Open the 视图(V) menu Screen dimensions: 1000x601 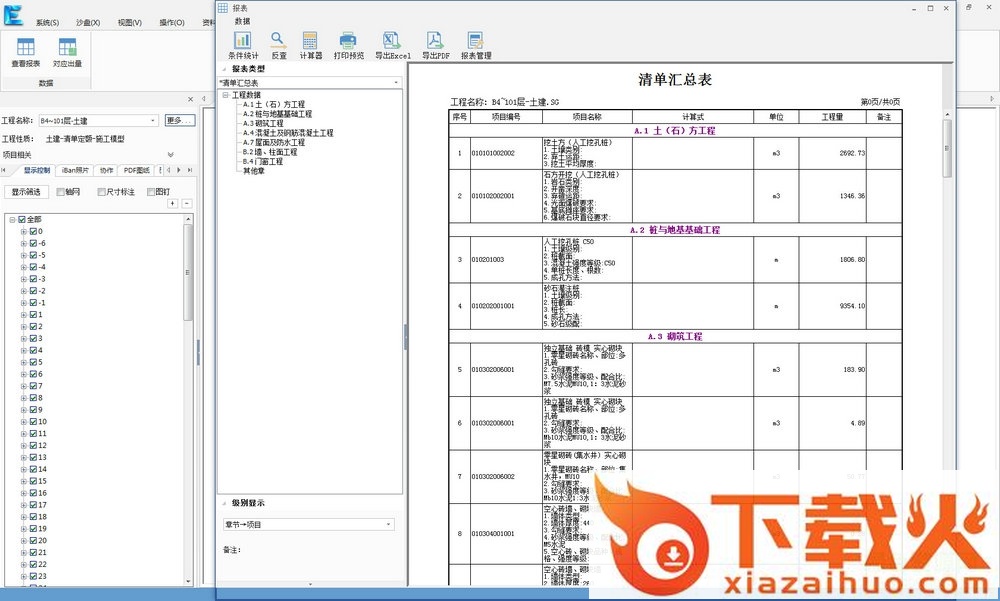pyautogui.click(x=129, y=22)
